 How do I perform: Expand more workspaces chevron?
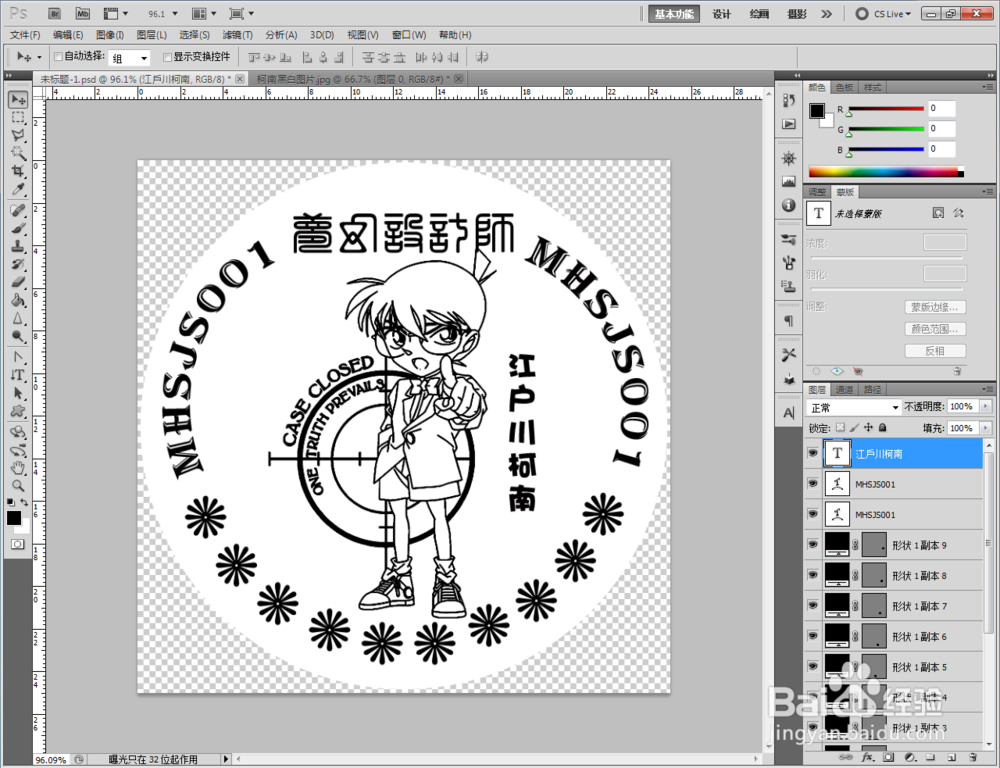pos(827,14)
